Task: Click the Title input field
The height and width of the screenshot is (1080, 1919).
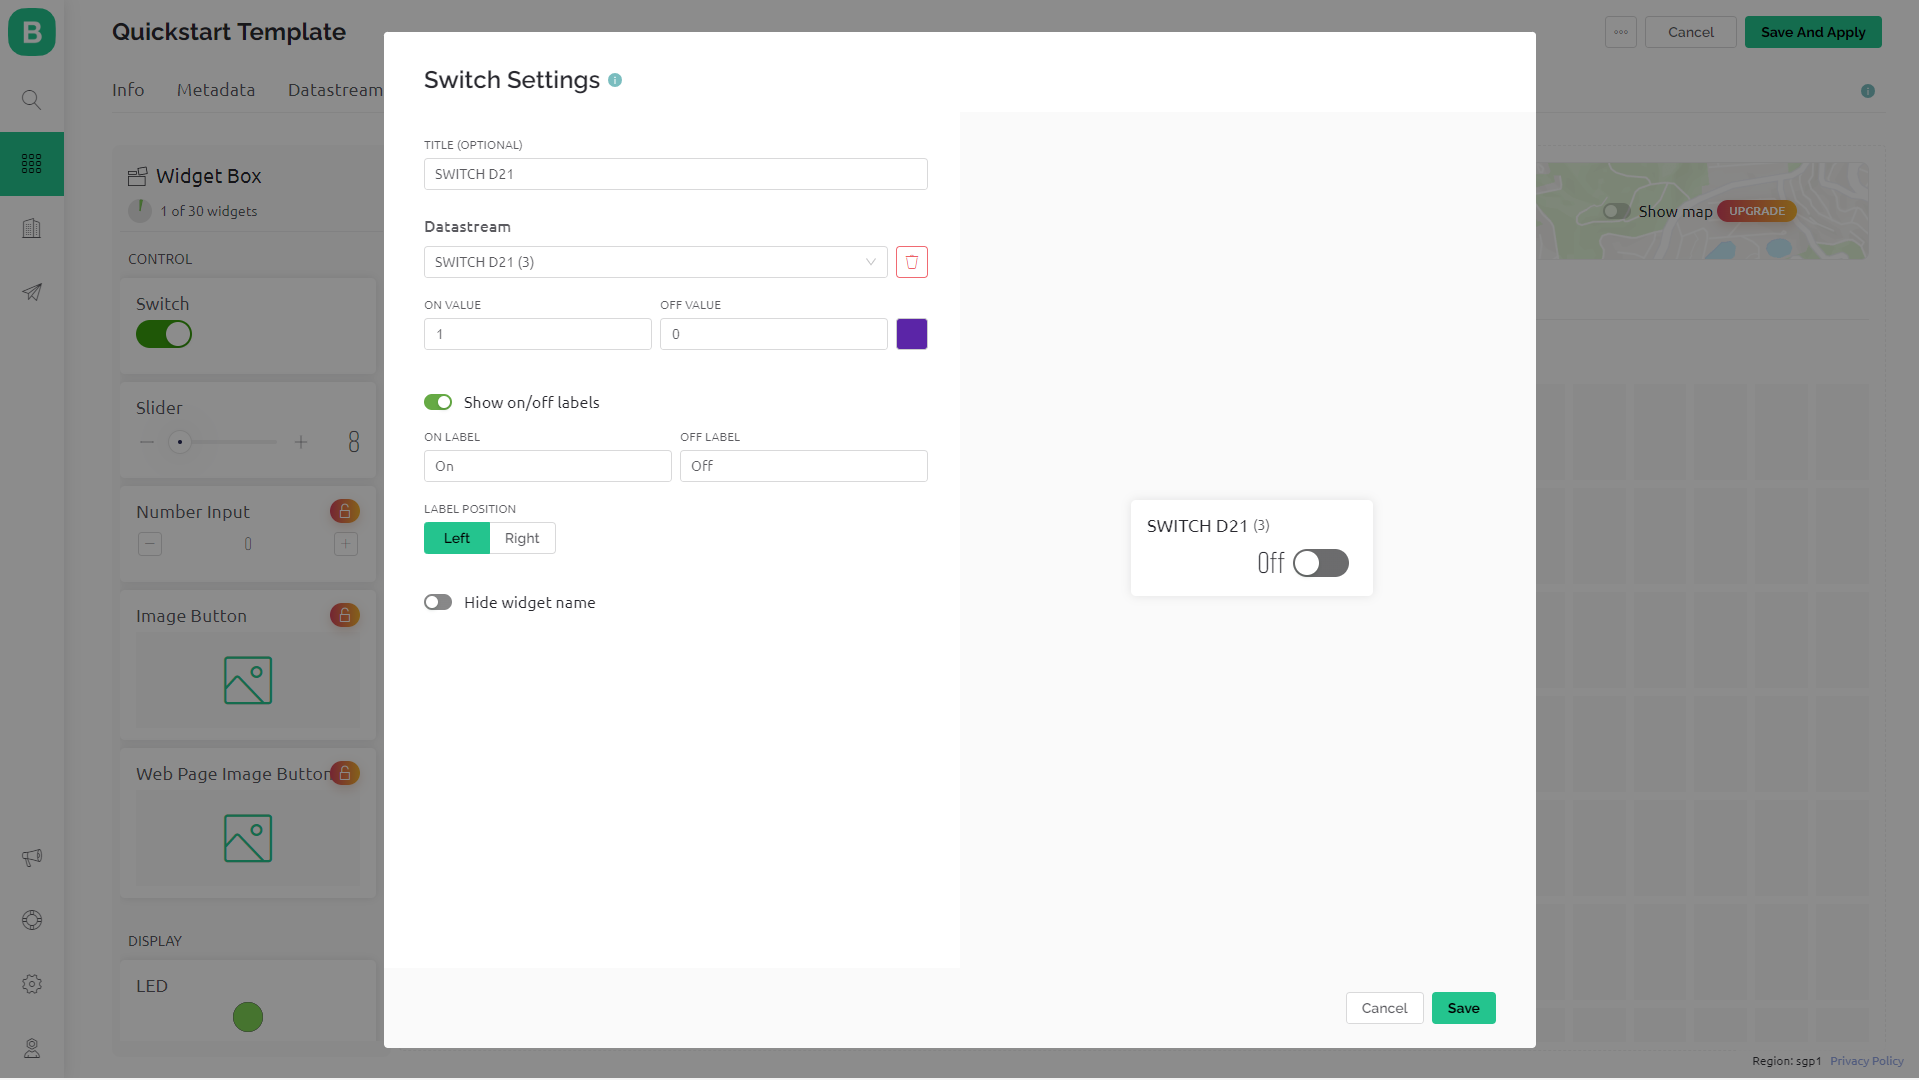Action: tap(675, 174)
